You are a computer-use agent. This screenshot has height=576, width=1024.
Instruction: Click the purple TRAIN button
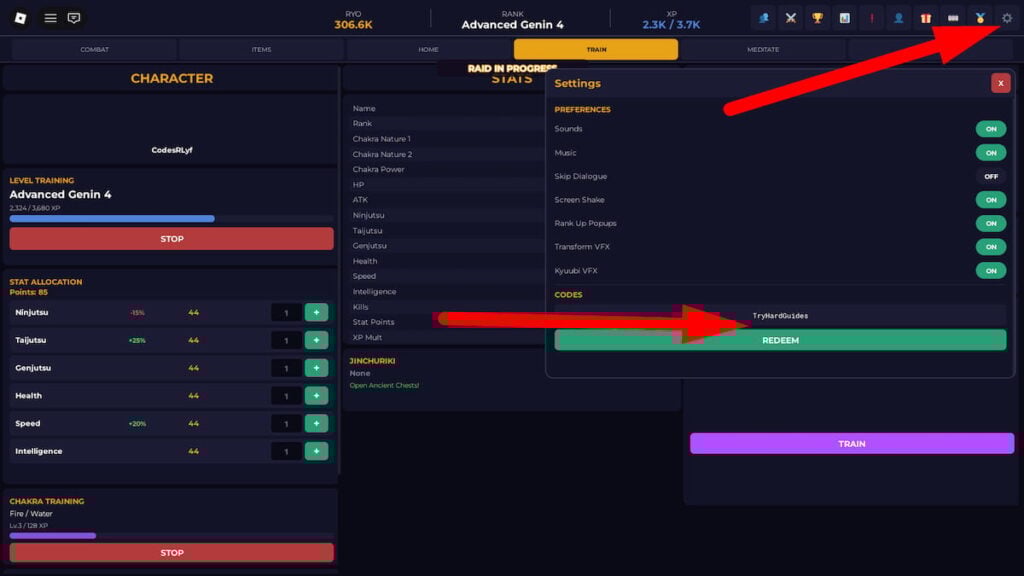click(851, 443)
